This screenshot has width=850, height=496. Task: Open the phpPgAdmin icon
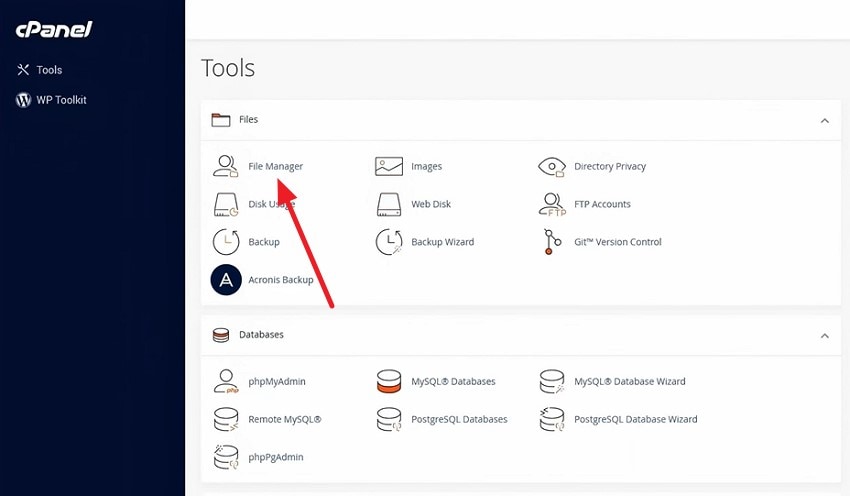[x=226, y=457]
